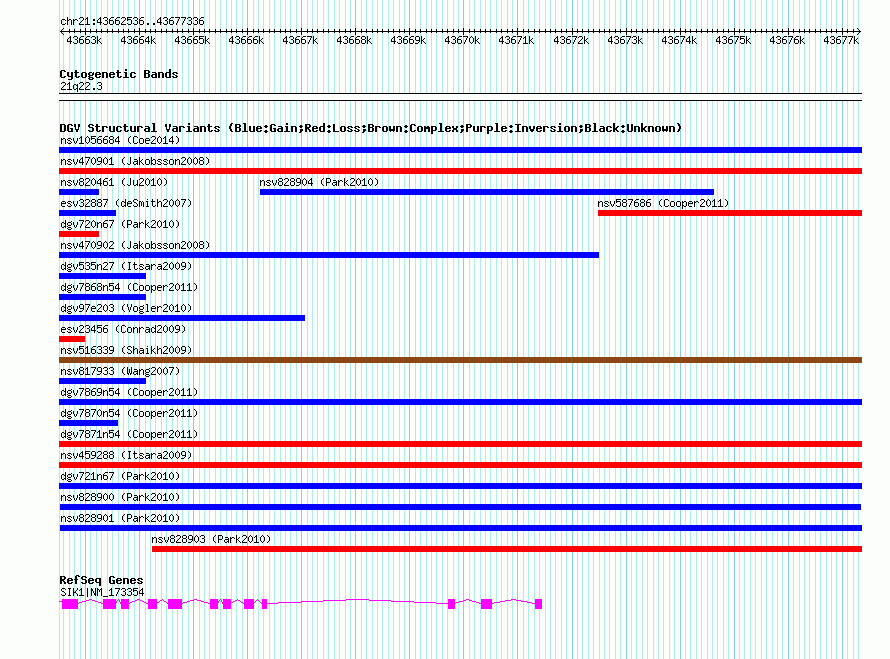Select the nsv1056684 blue gain bar

tap(460, 150)
